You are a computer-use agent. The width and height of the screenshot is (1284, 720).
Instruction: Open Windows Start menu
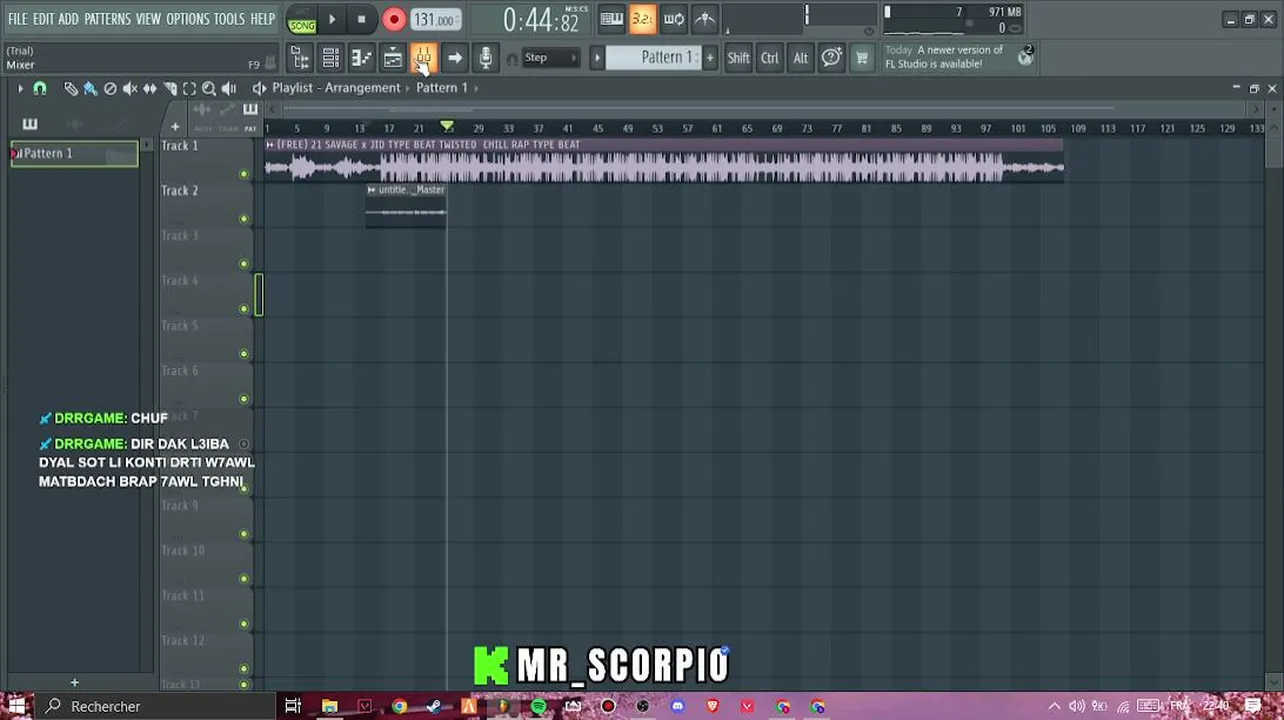coord(17,706)
